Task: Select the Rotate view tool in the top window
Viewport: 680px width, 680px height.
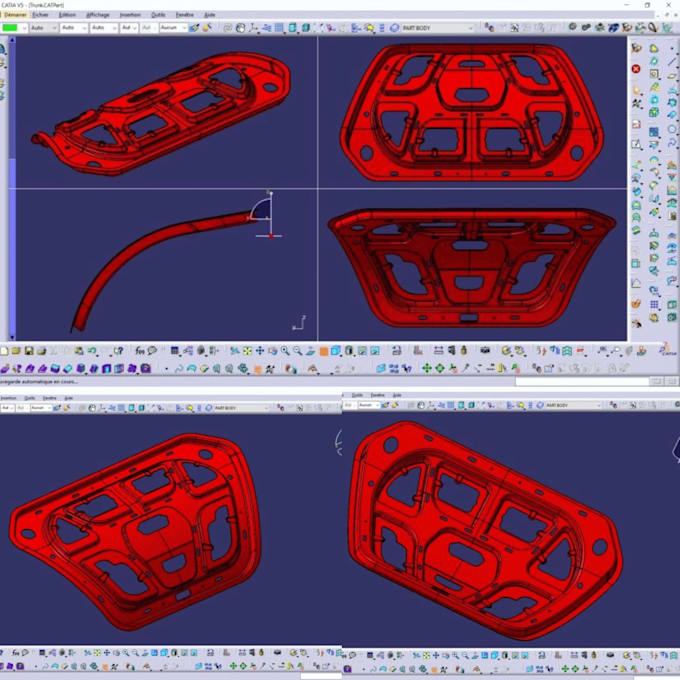Action: point(272,351)
